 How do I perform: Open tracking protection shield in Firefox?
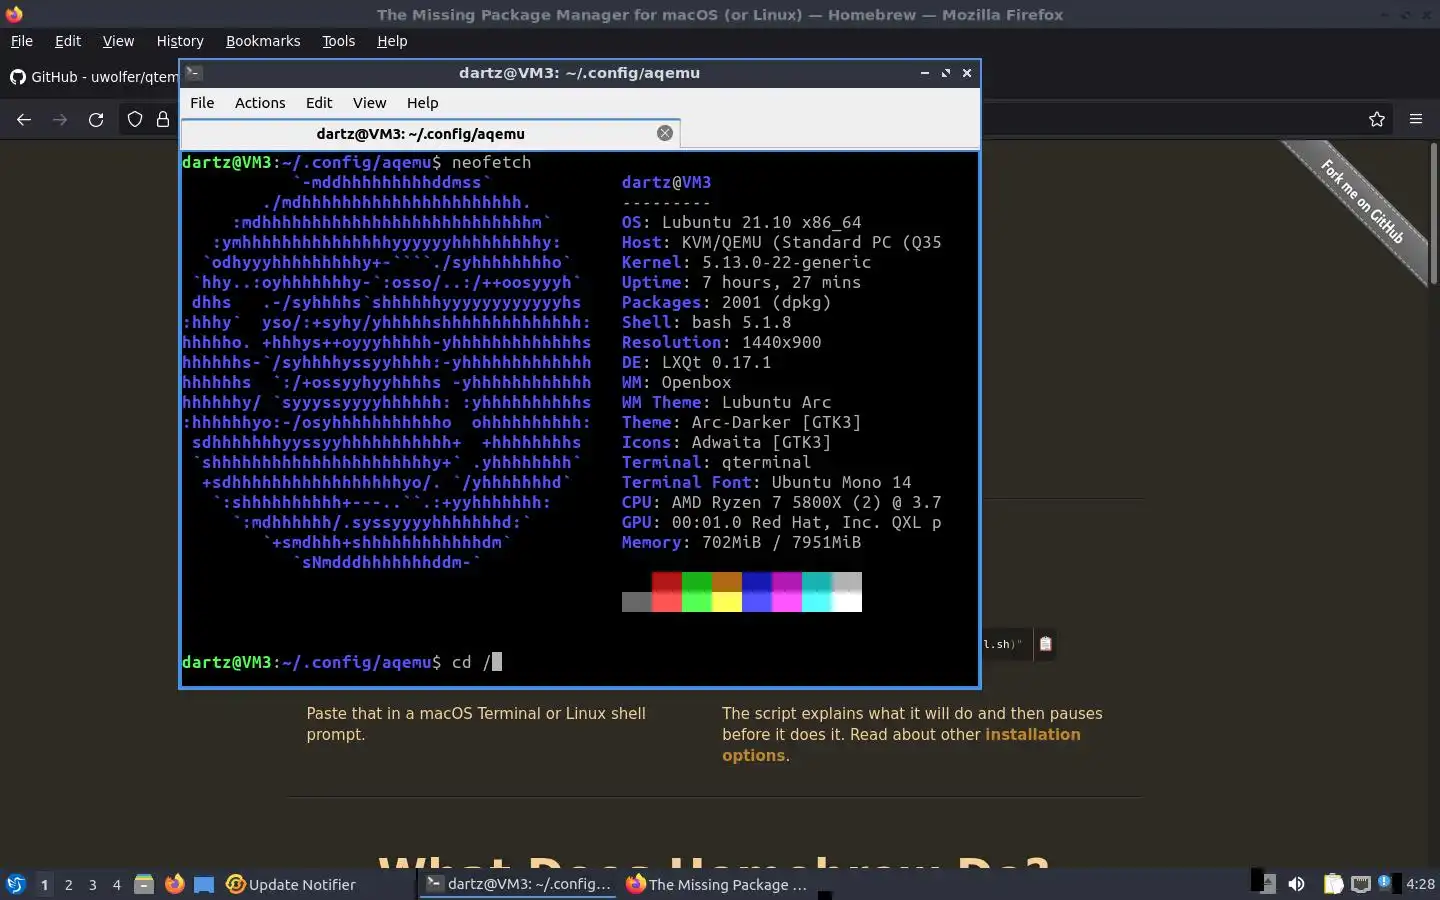[x=135, y=119]
